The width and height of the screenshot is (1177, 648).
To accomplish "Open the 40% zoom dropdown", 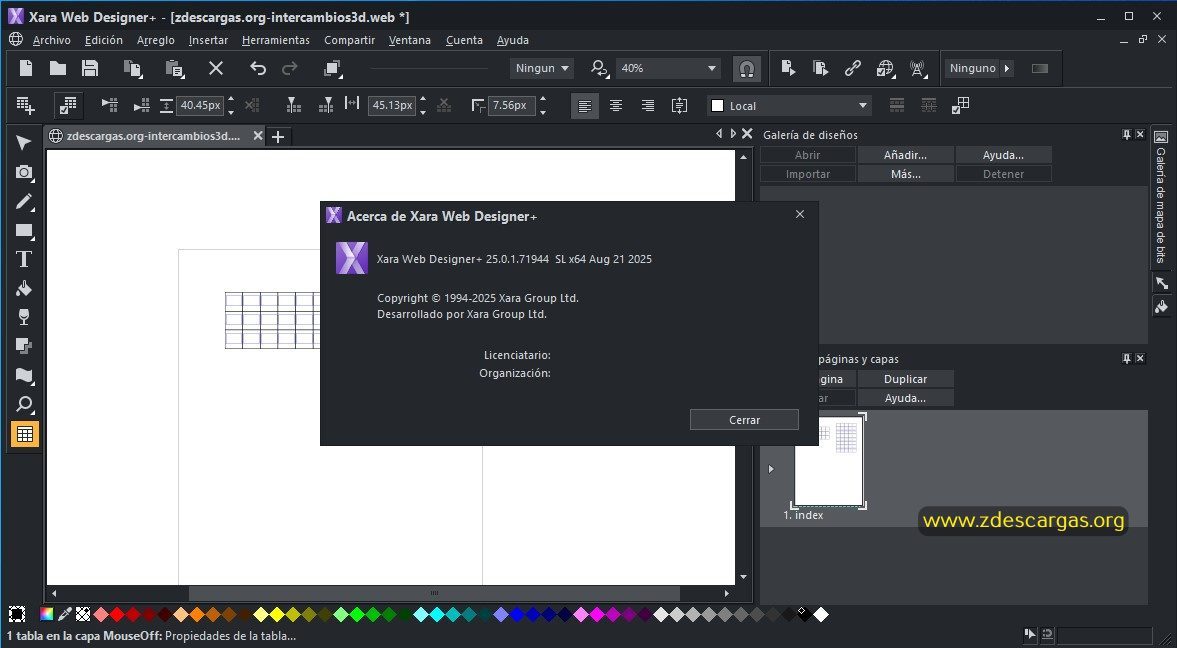I will pos(668,68).
